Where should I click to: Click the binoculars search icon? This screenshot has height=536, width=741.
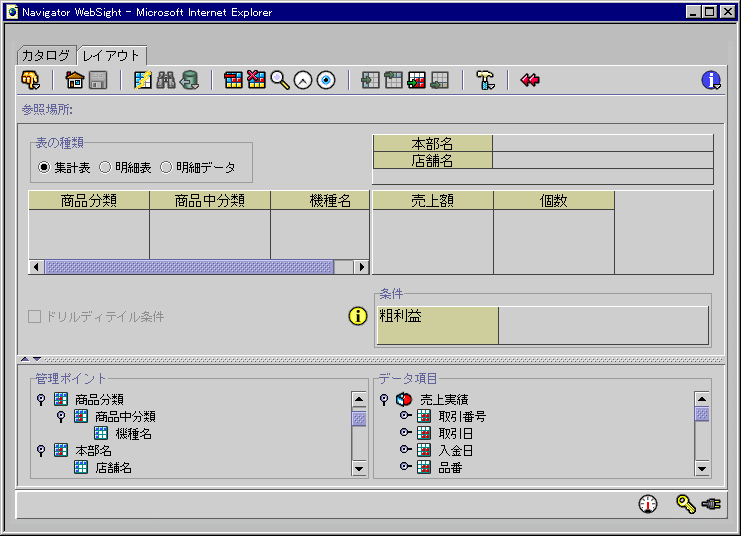pyautogui.click(x=165, y=80)
